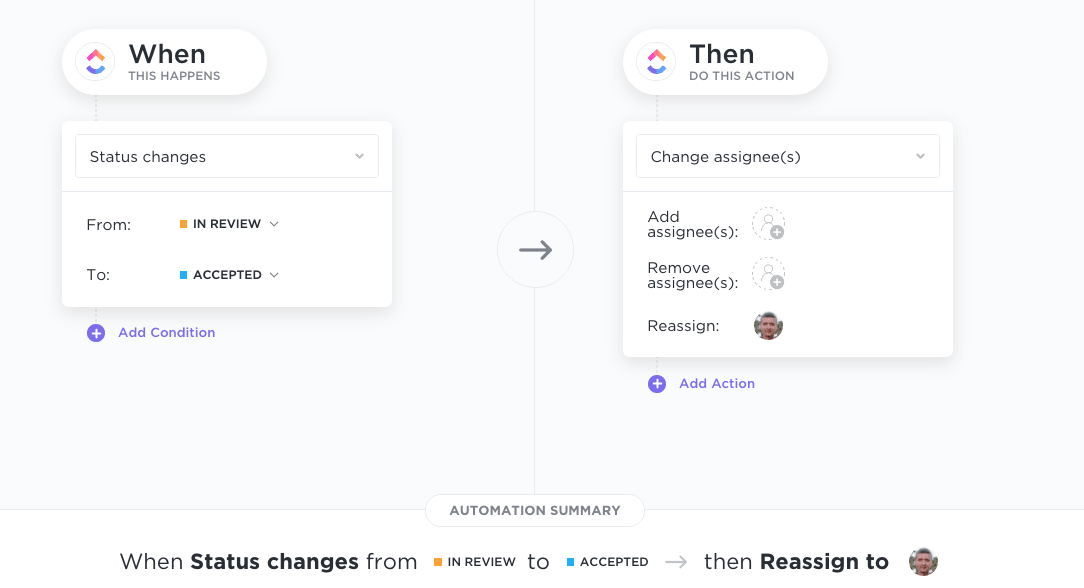
Task: Click the Reassign user avatar photo
Action: [x=768, y=325]
